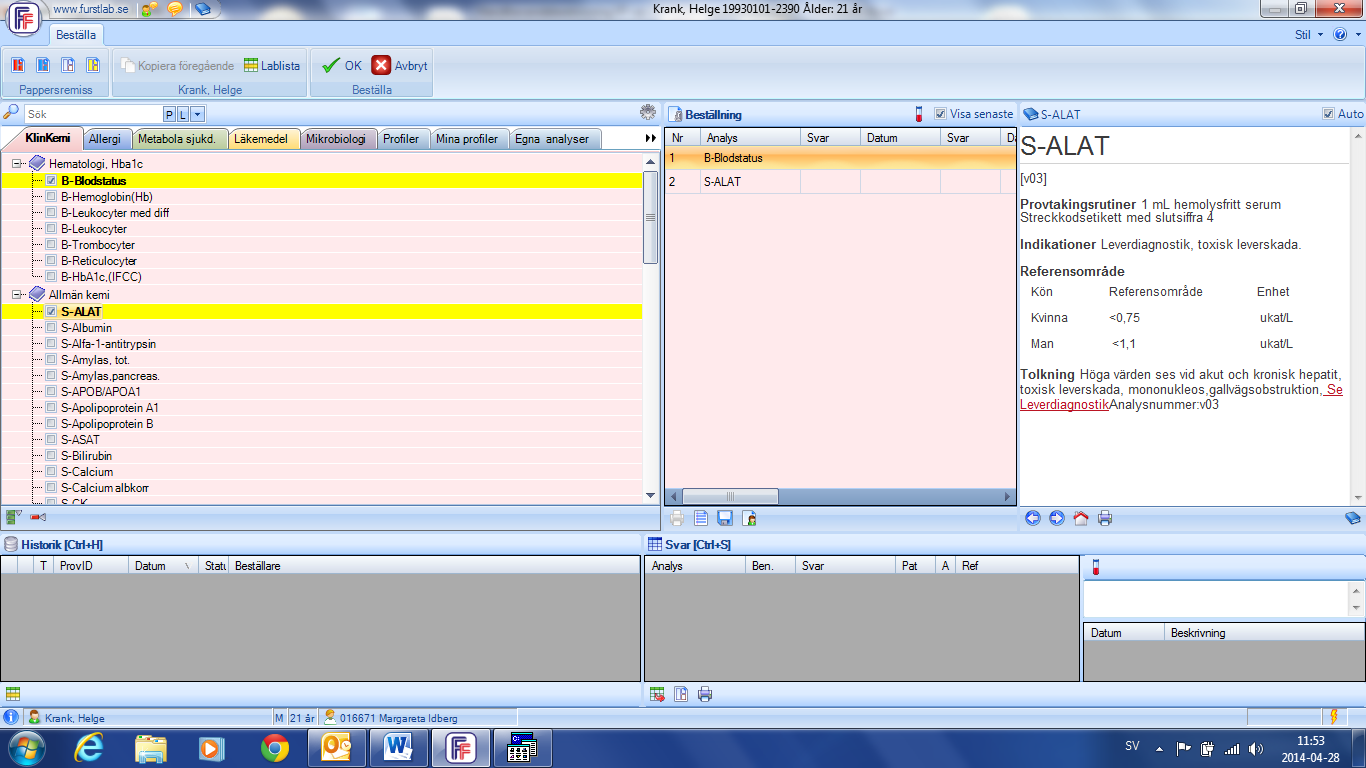Toggle the P search filter button
Image resolution: width=1366 pixels, height=768 pixels.
(x=169, y=115)
